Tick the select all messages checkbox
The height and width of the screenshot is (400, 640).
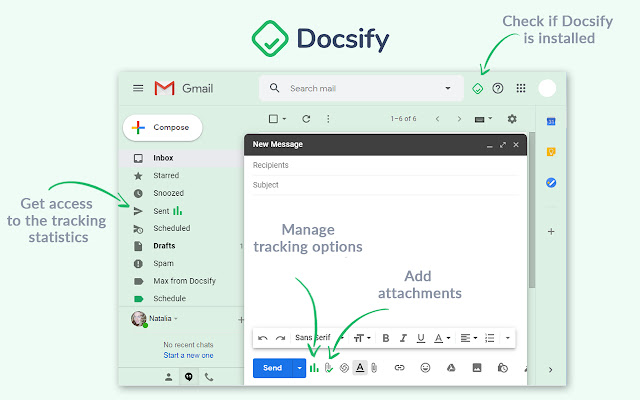tap(273, 119)
